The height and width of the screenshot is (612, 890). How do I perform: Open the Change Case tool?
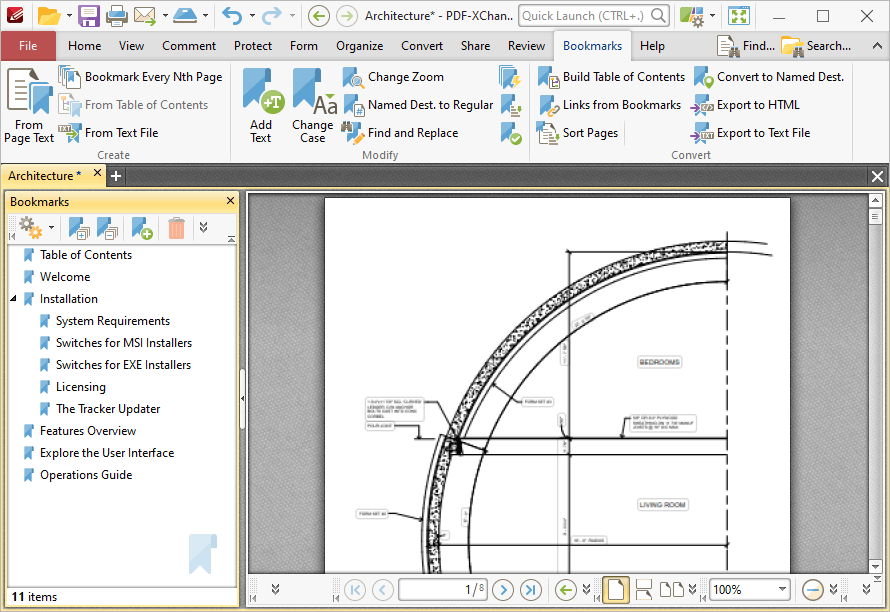tap(313, 105)
